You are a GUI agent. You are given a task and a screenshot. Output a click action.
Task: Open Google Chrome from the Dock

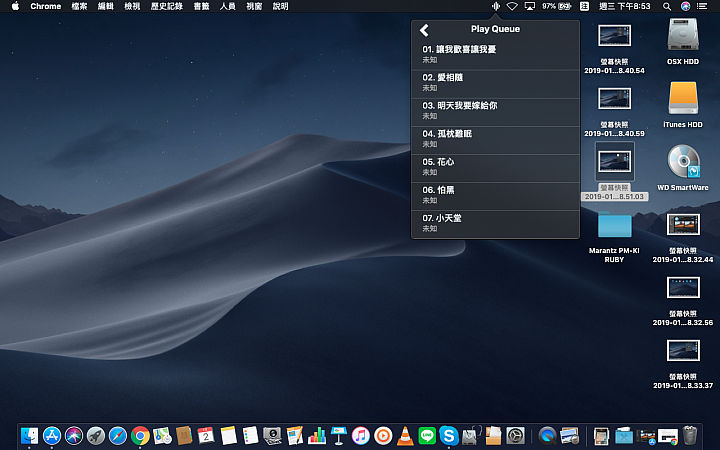click(140, 435)
